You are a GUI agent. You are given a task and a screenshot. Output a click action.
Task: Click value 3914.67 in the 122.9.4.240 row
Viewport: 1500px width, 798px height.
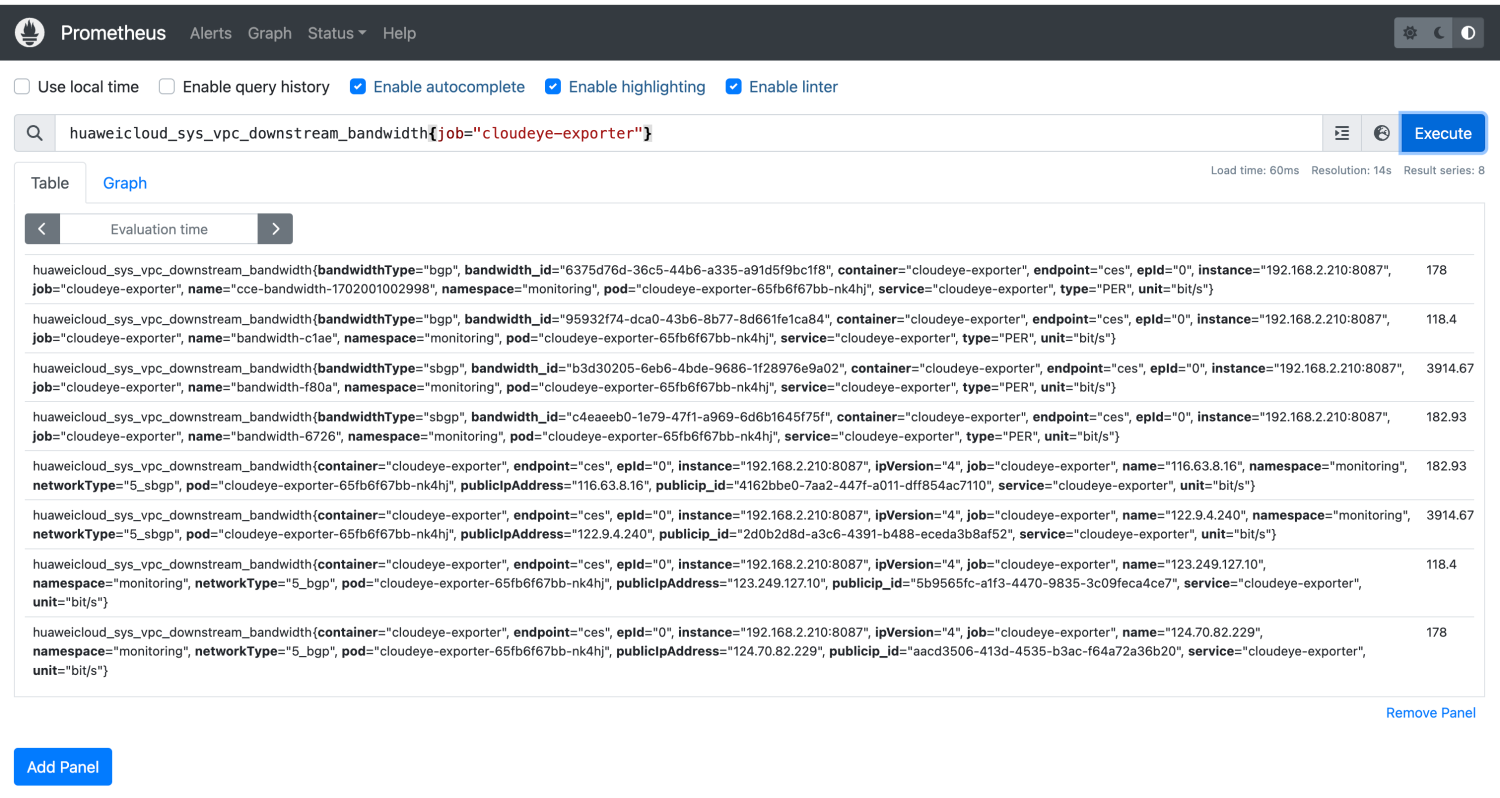pos(1450,515)
